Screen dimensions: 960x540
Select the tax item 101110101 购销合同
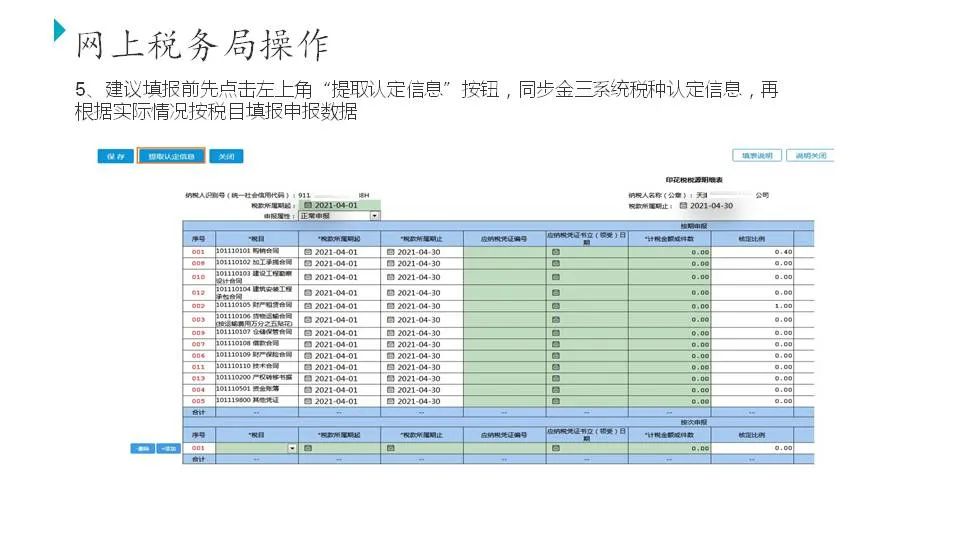247,251
